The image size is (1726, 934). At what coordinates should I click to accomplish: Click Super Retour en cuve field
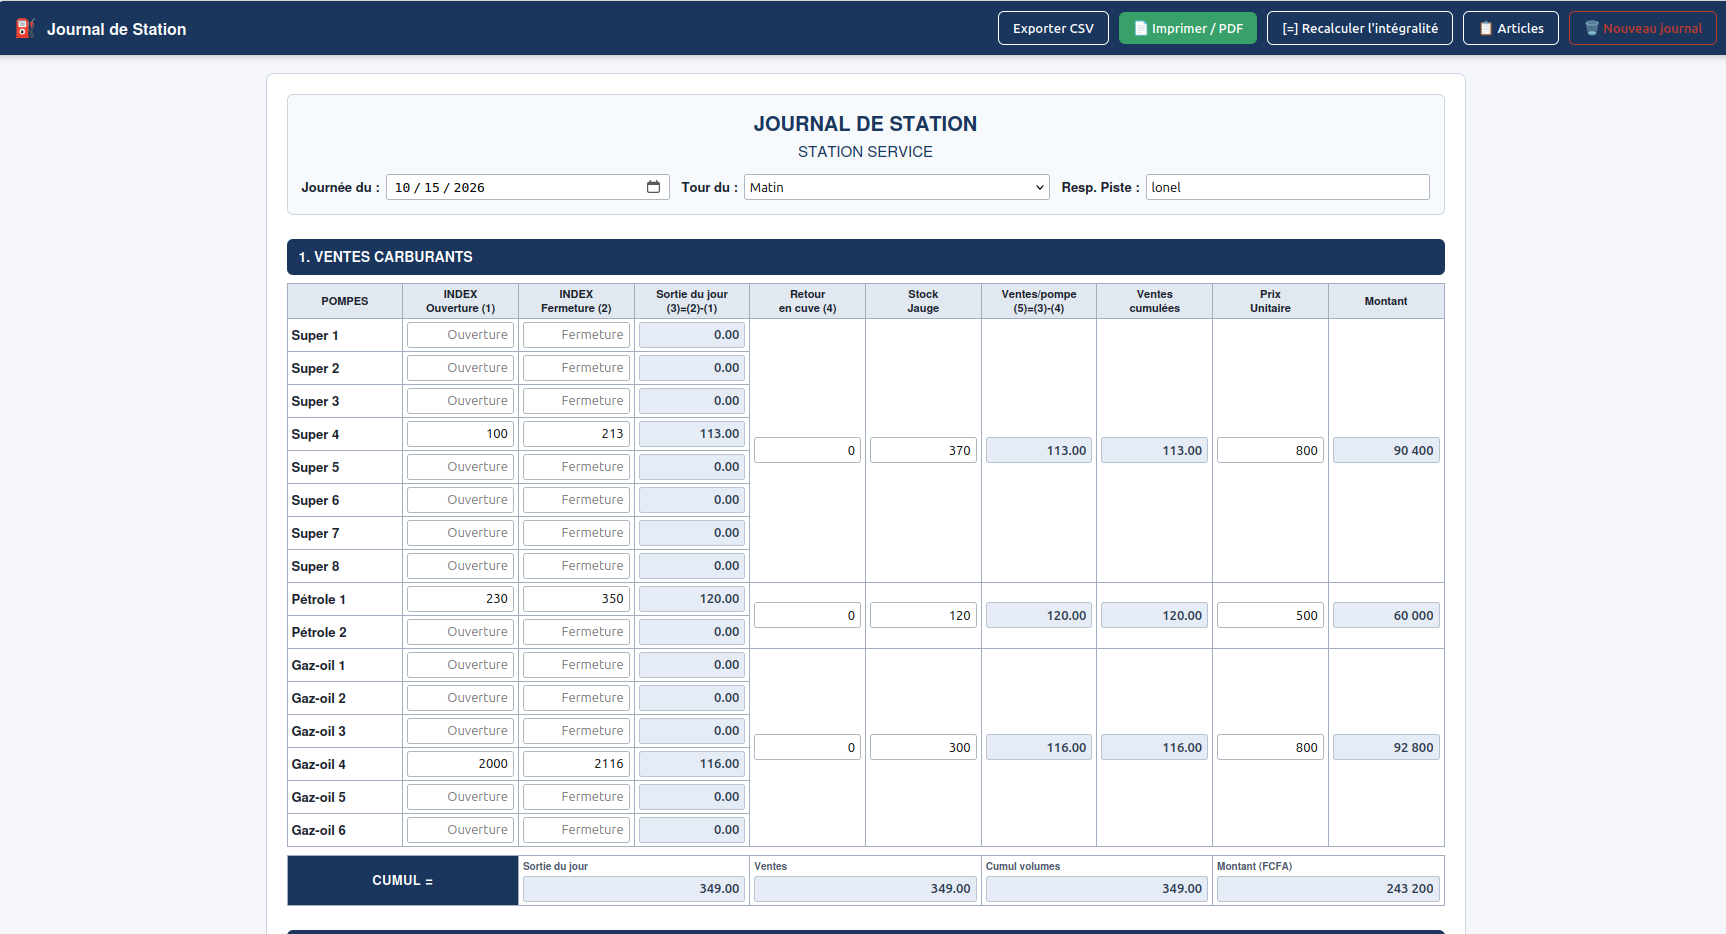coord(807,451)
